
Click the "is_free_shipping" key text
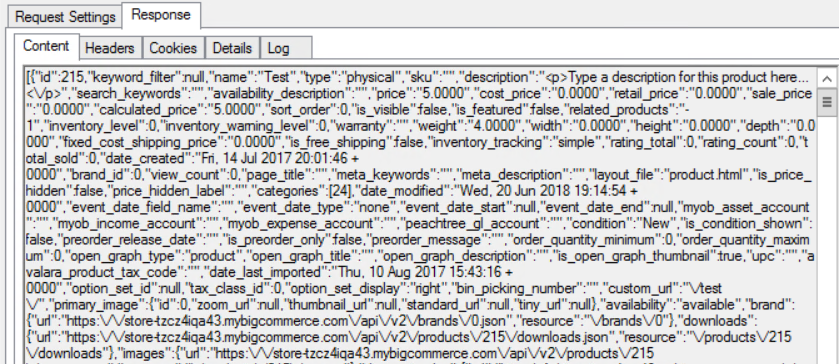click(338, 142)
